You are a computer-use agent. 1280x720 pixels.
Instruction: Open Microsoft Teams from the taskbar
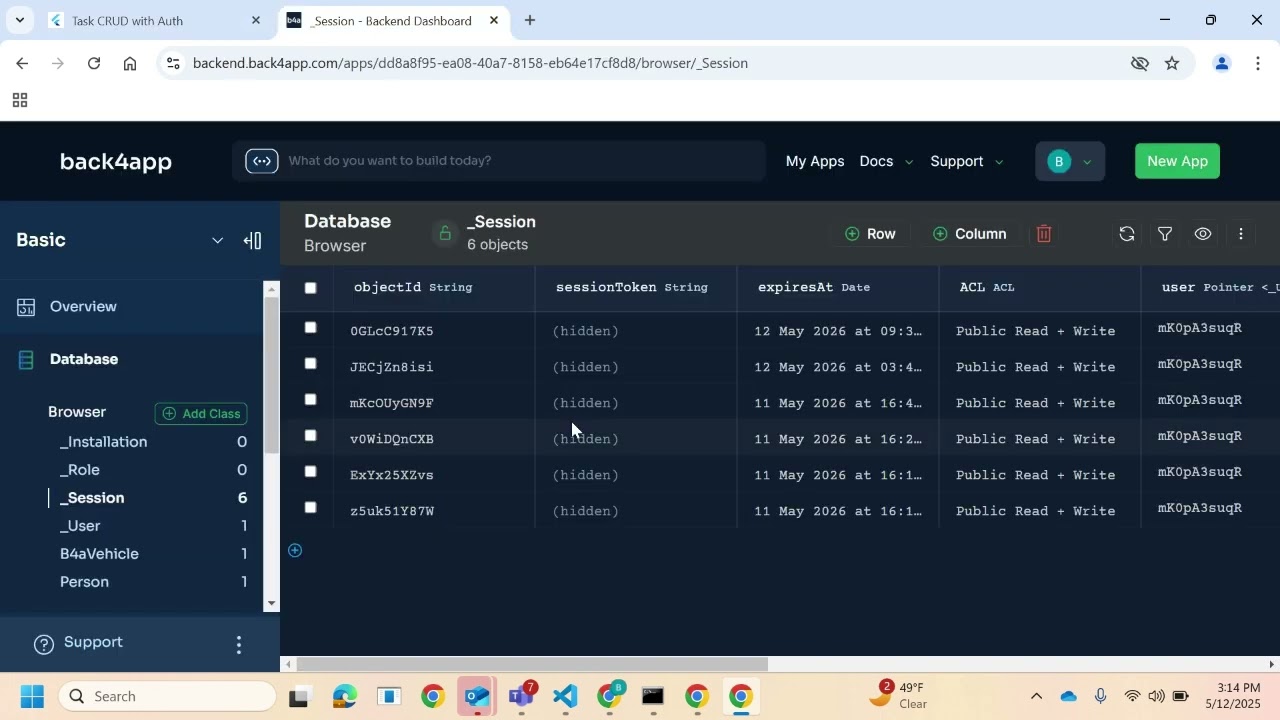pos(521,697)
